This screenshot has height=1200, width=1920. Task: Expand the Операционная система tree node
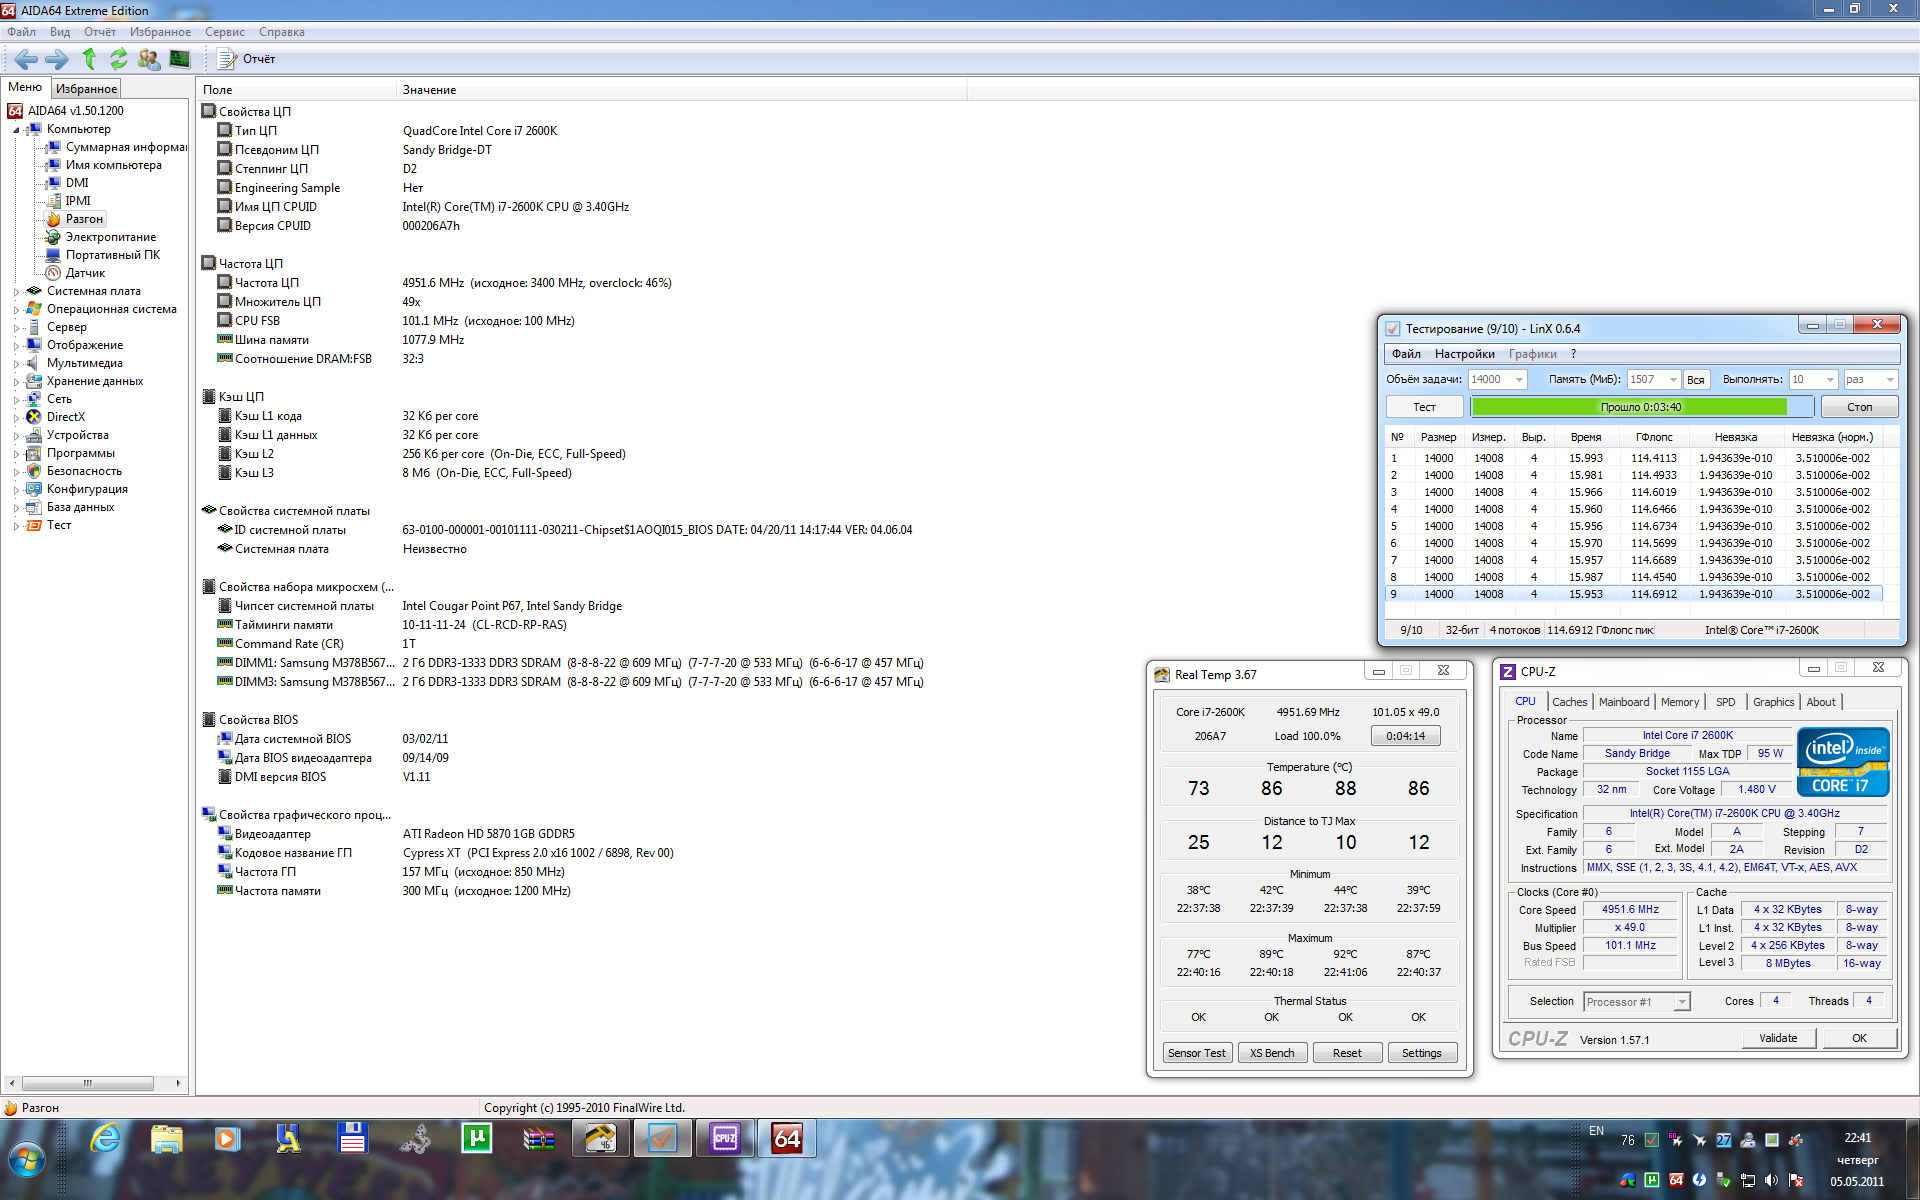[16, 310]
